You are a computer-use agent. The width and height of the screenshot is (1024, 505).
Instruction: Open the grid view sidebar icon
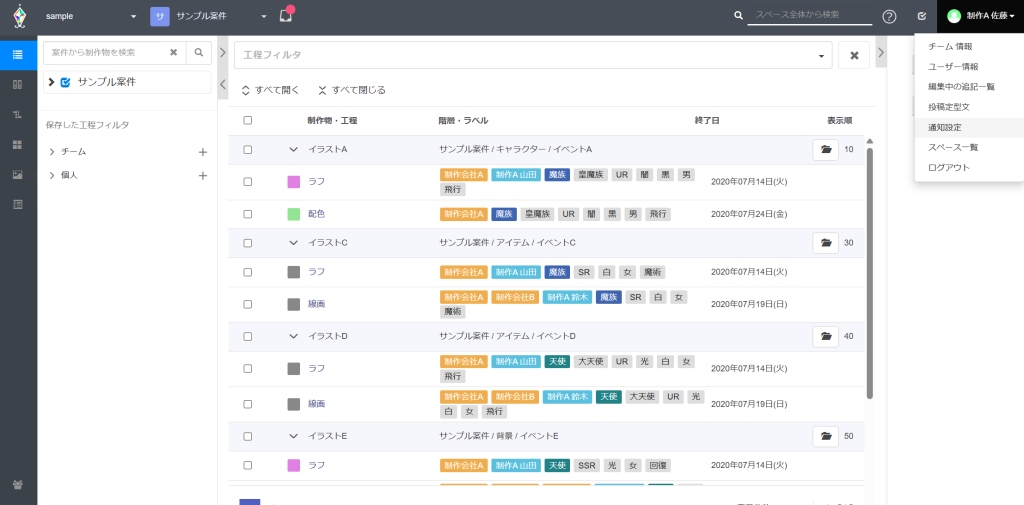pyautogui.click(x=18, y=145)
